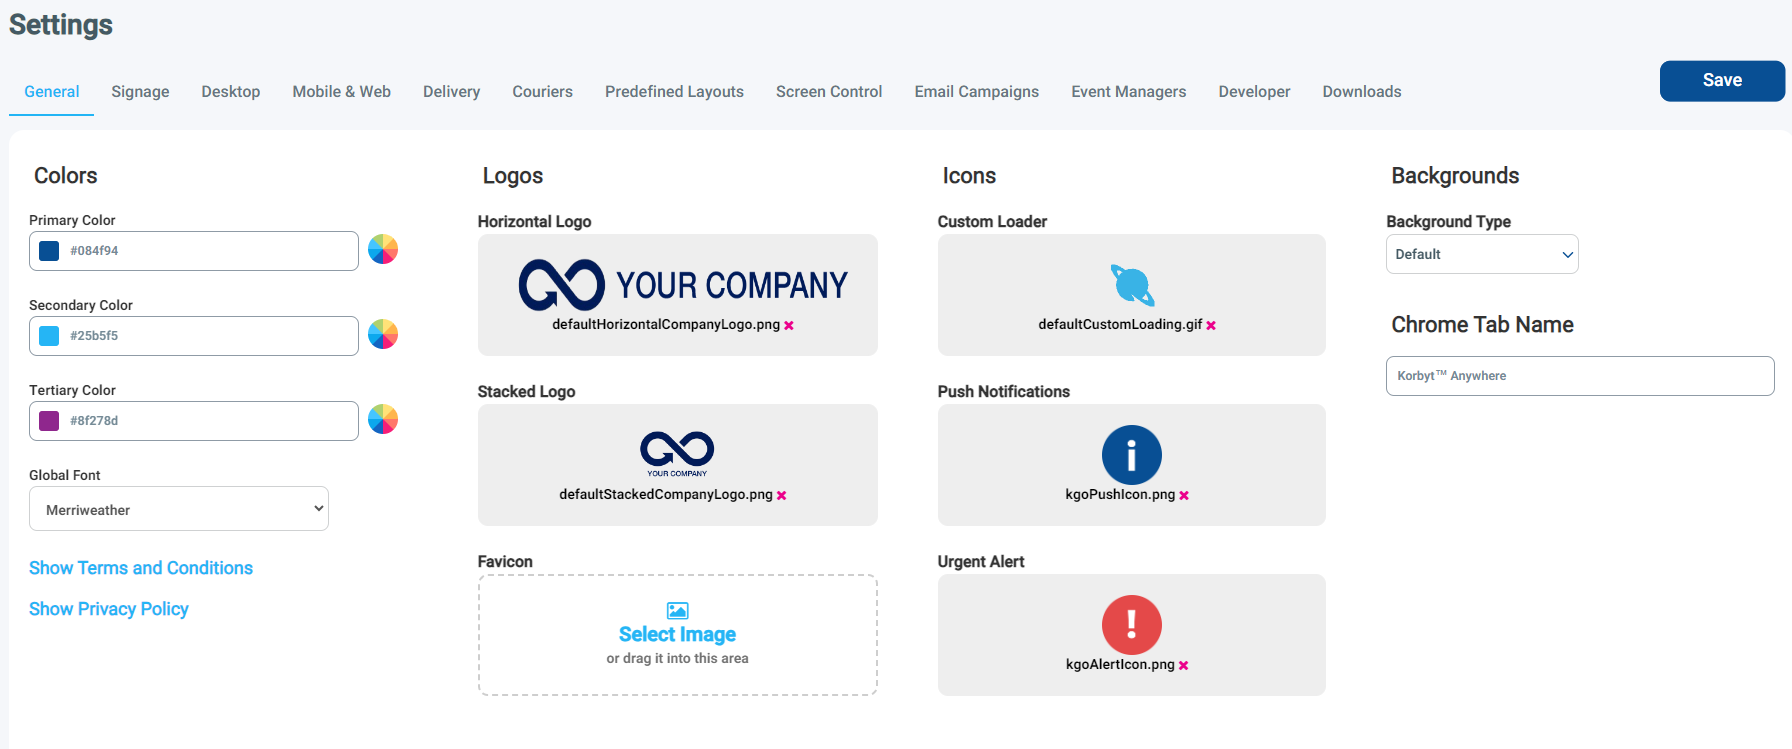The image size is (1792, 749).
Task: Open the Predefined Layouts tab
Action: (x=674, y=91)
